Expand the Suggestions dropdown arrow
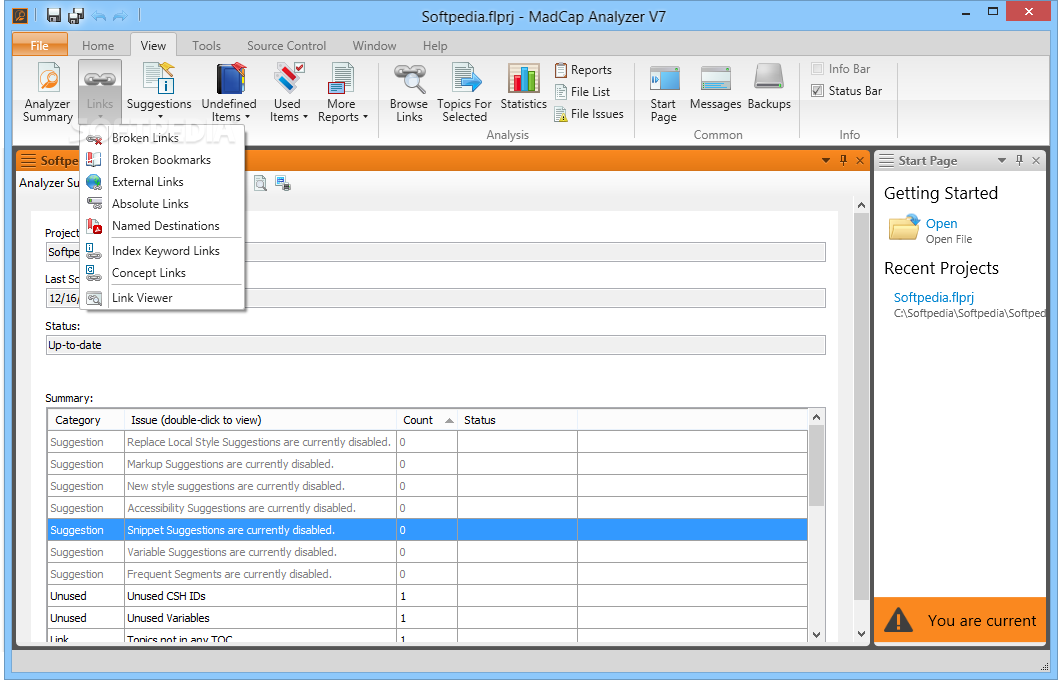Image resolution: width=1058 pixels, height=680 pixels. point(161,117)
